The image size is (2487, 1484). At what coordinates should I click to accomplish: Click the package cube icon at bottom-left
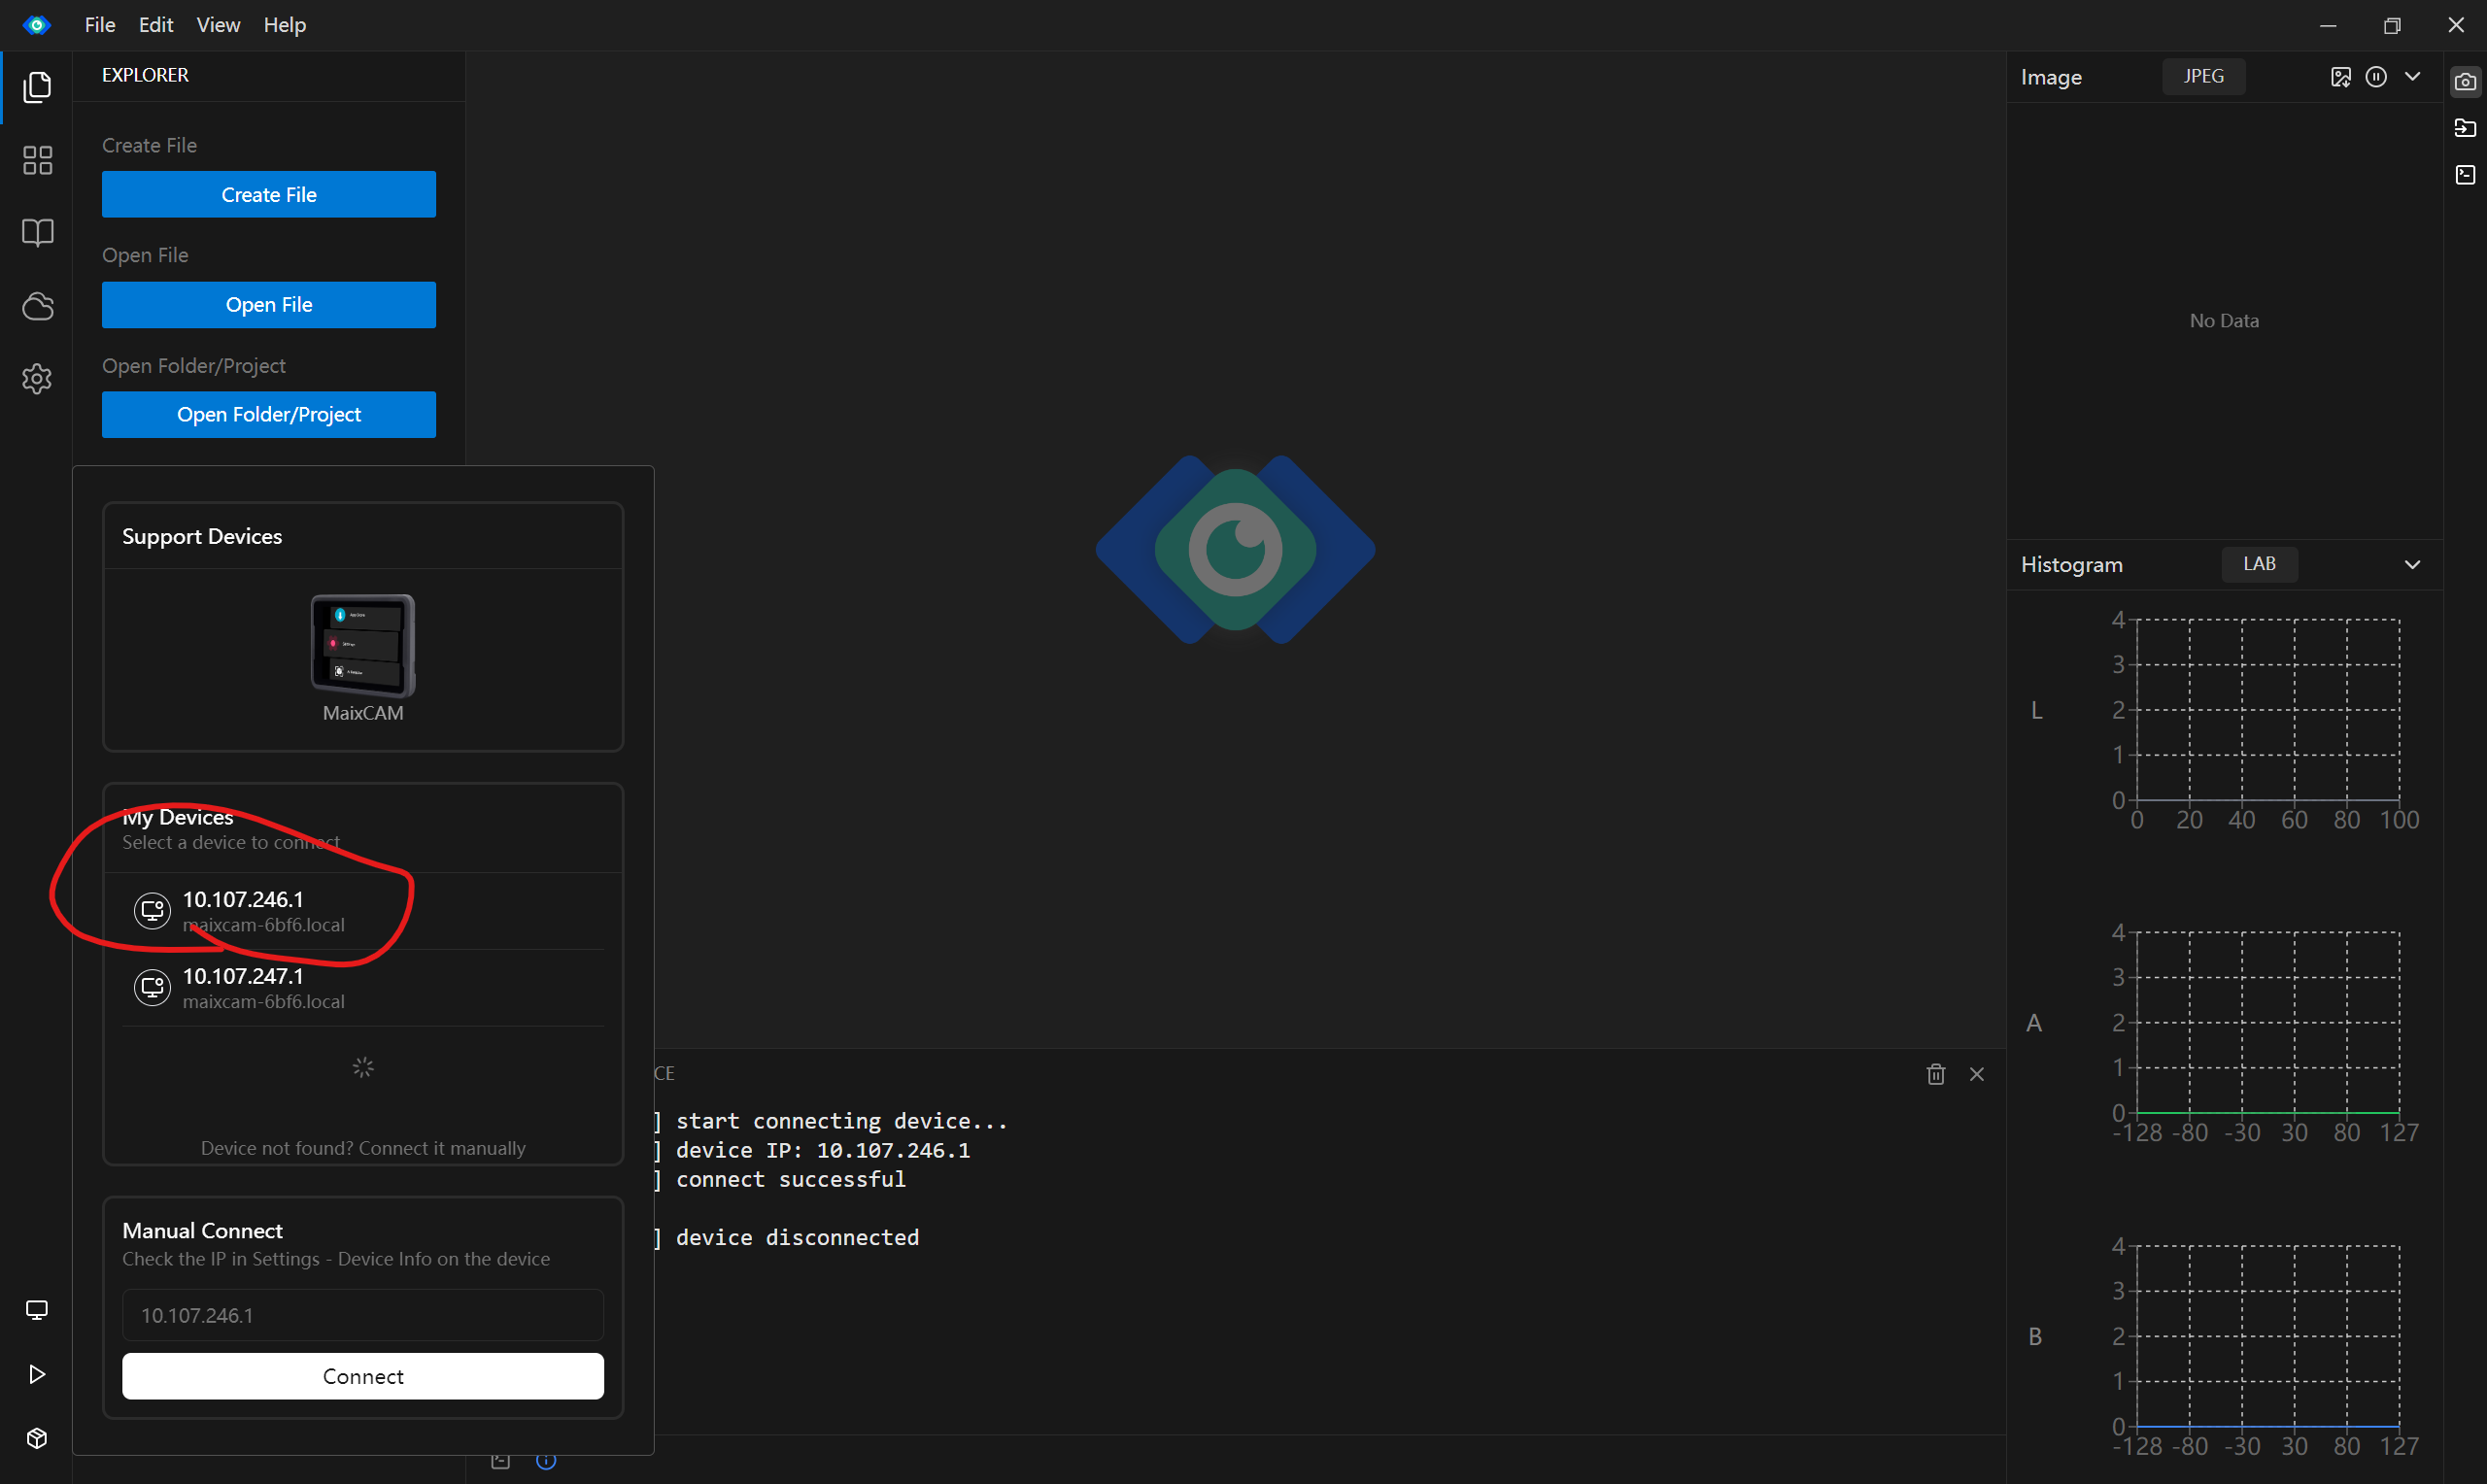pyautogui.click(x=37, y=1438)
